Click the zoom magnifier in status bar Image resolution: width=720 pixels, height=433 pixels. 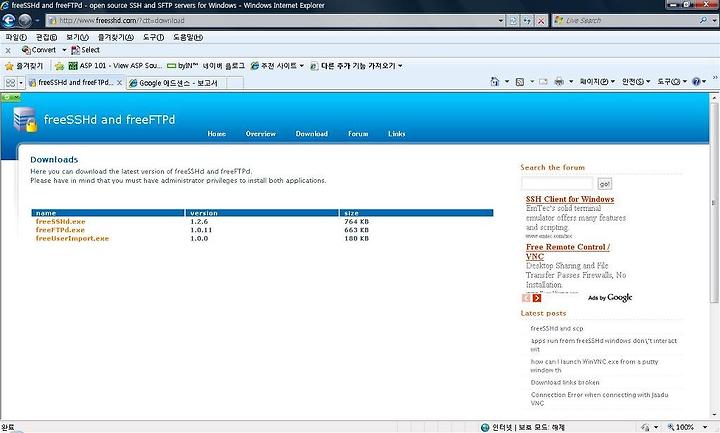[671, 427]
